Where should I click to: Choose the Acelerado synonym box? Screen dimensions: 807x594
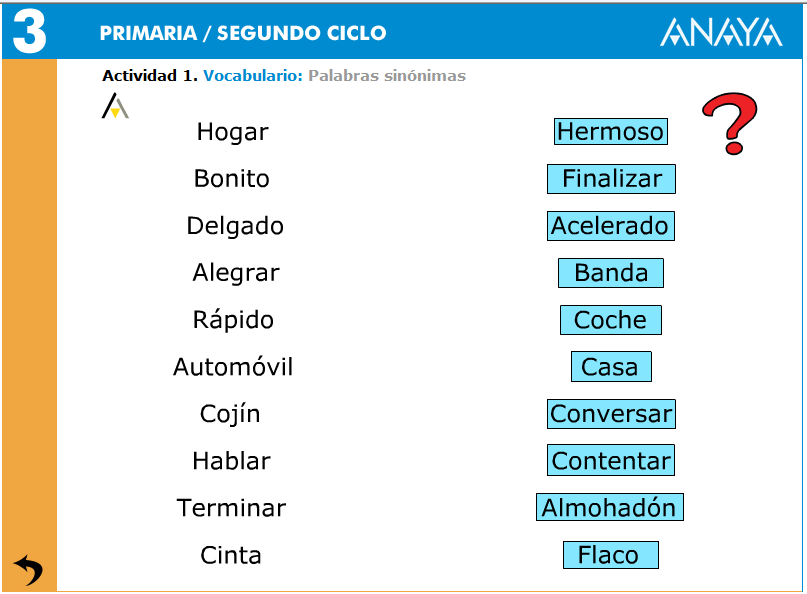pyautogui.click(x=610, y=226)
